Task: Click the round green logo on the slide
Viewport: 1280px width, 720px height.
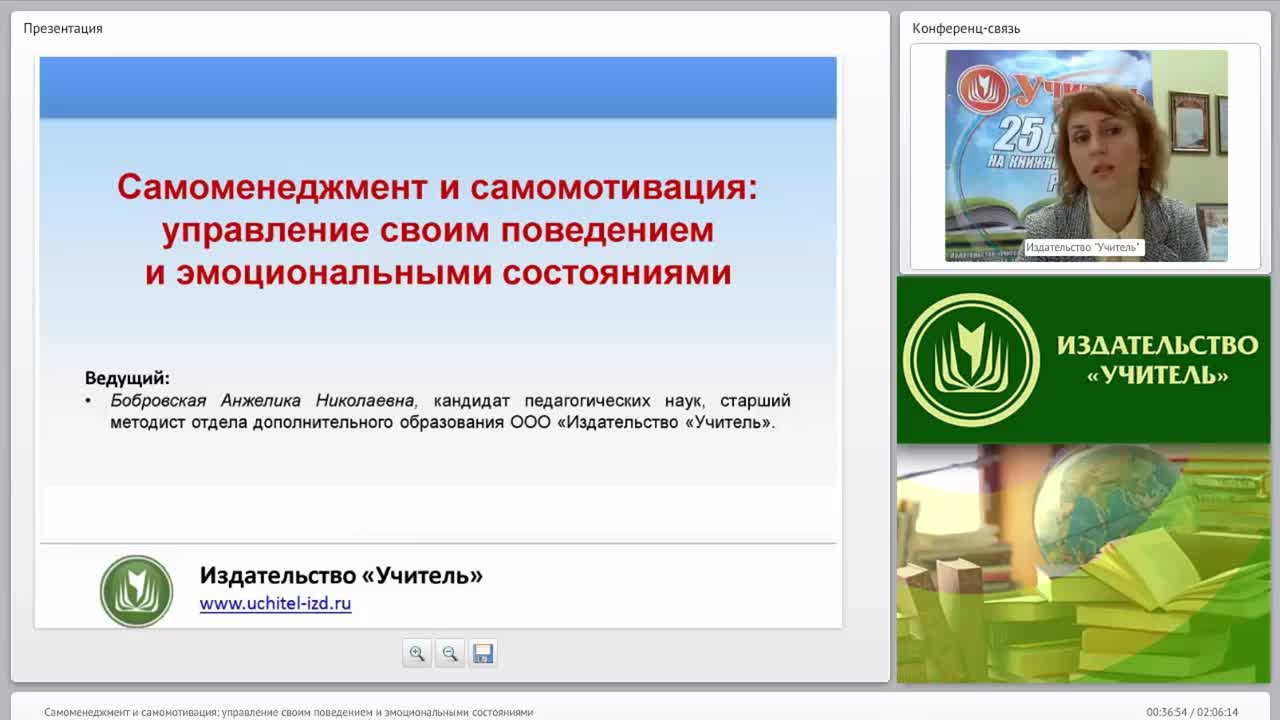Action: [137, 591]
